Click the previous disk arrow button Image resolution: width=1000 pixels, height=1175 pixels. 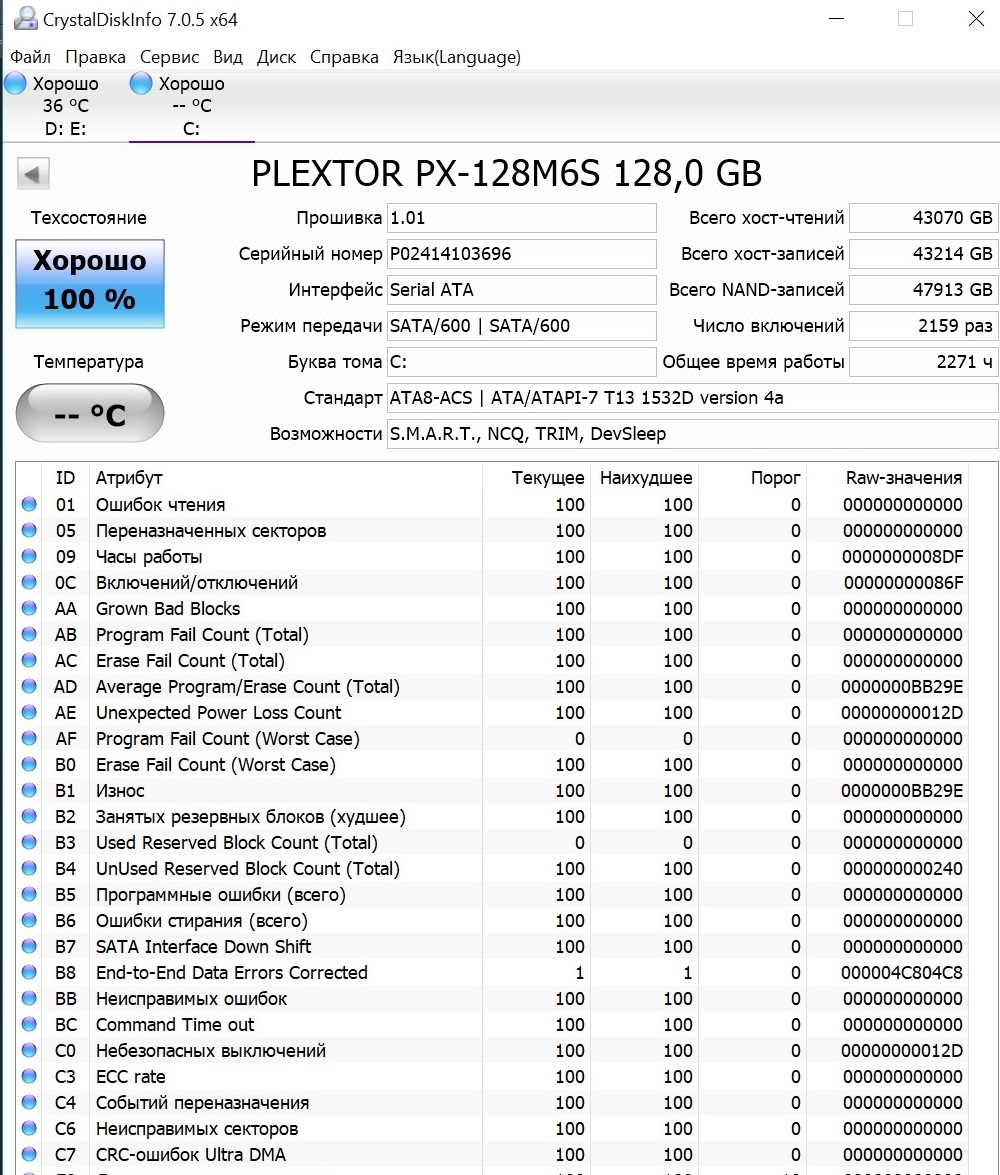33,174
